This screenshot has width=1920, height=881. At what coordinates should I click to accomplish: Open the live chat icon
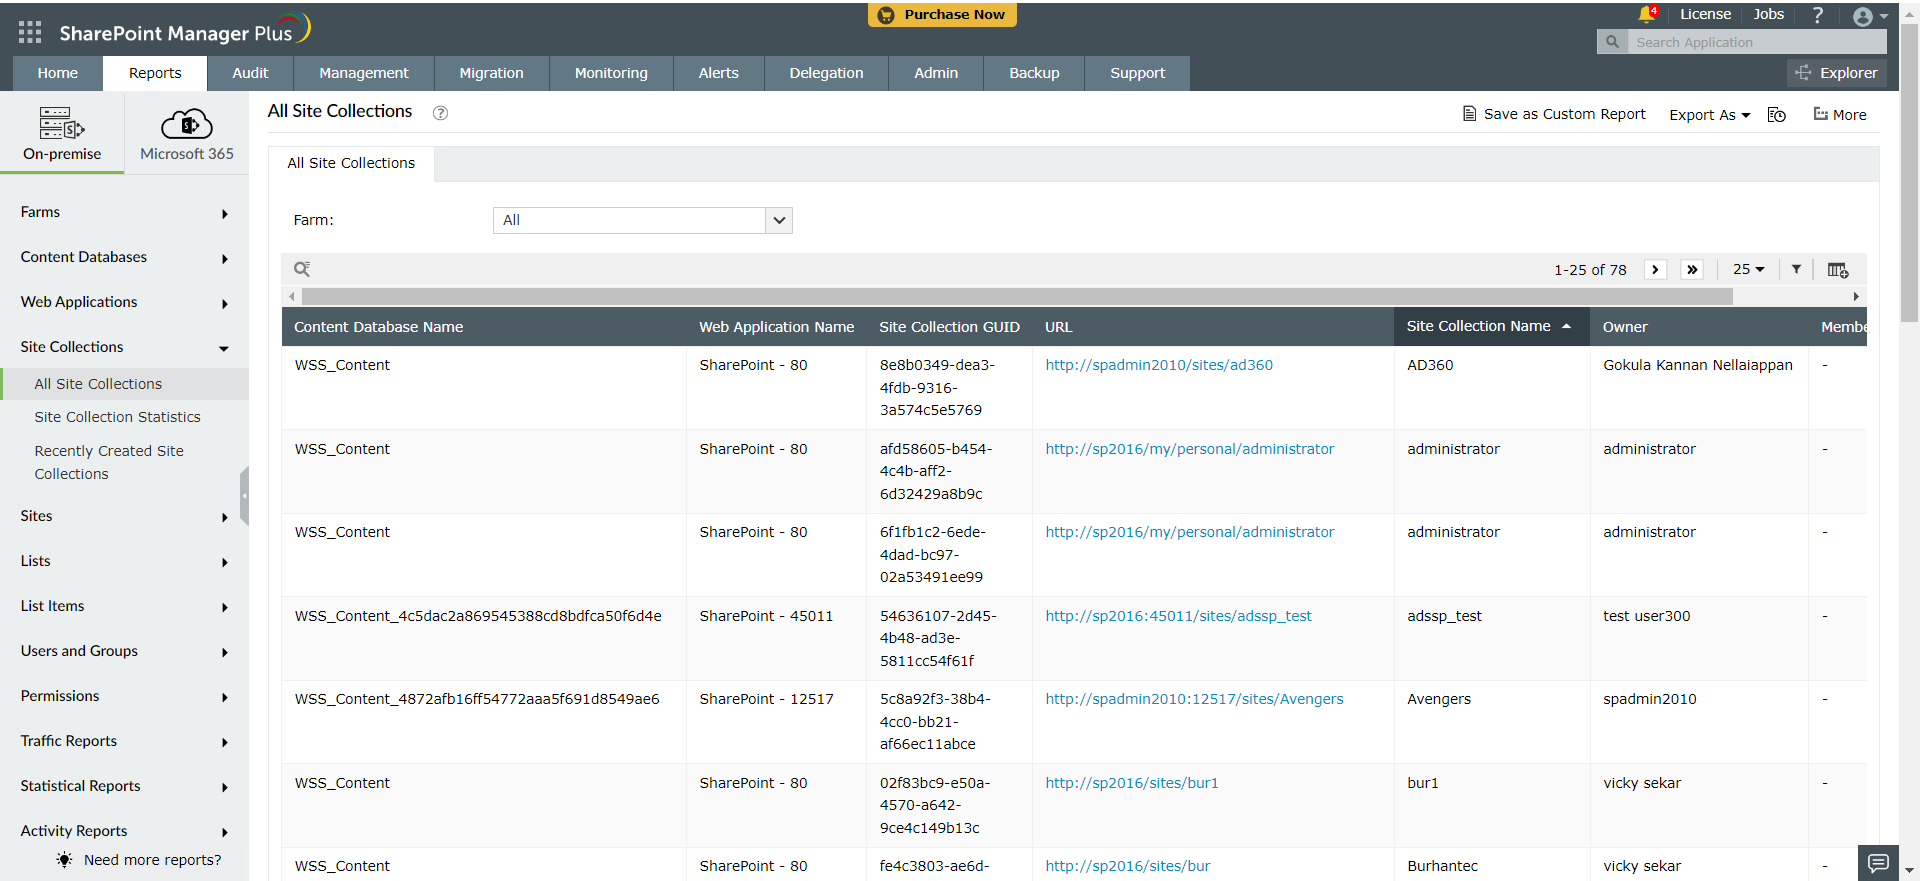1878,863
